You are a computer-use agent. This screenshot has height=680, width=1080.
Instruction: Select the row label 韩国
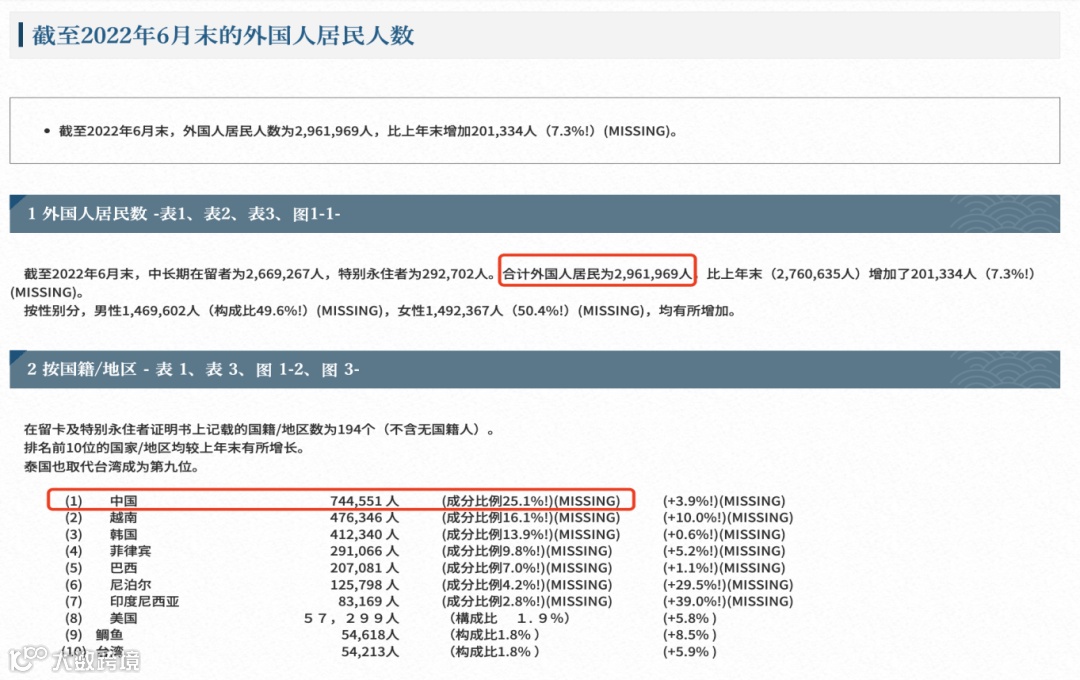pos(123,535)
